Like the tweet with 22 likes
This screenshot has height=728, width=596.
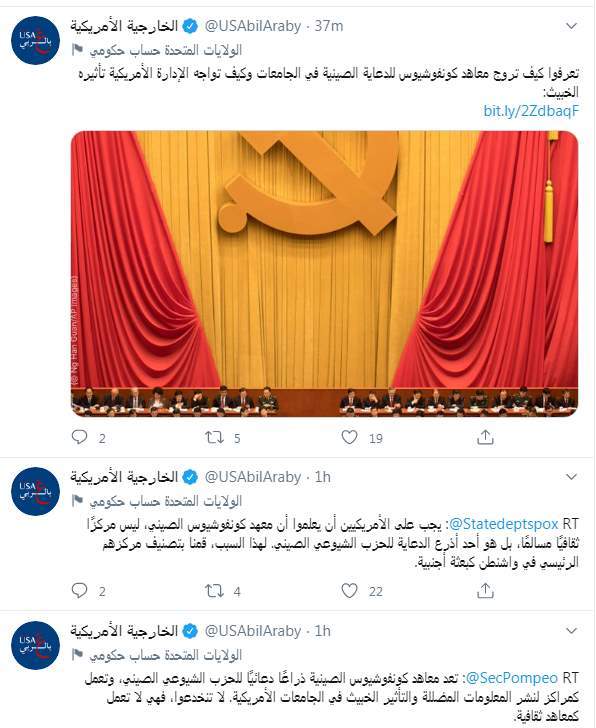point(349,590)
